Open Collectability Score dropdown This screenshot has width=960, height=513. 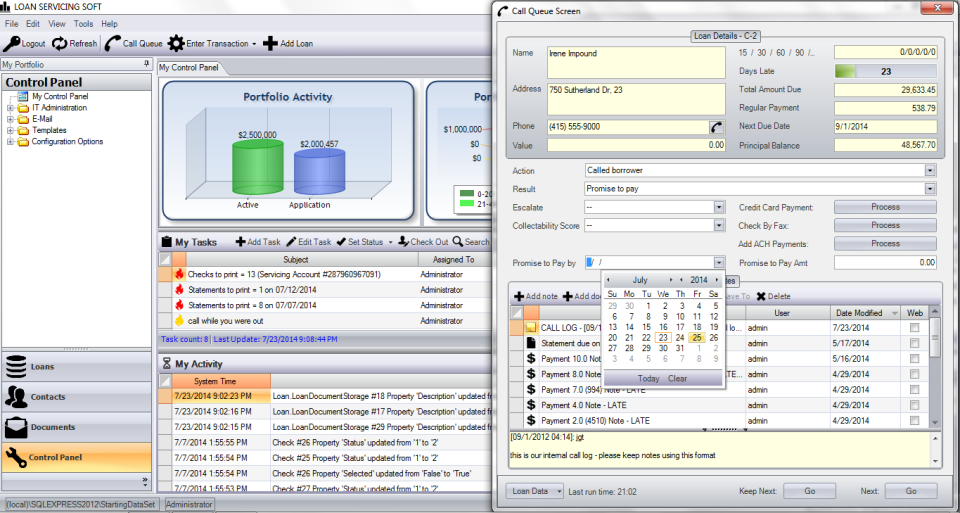pyautogui.click(x=719, y=226)
